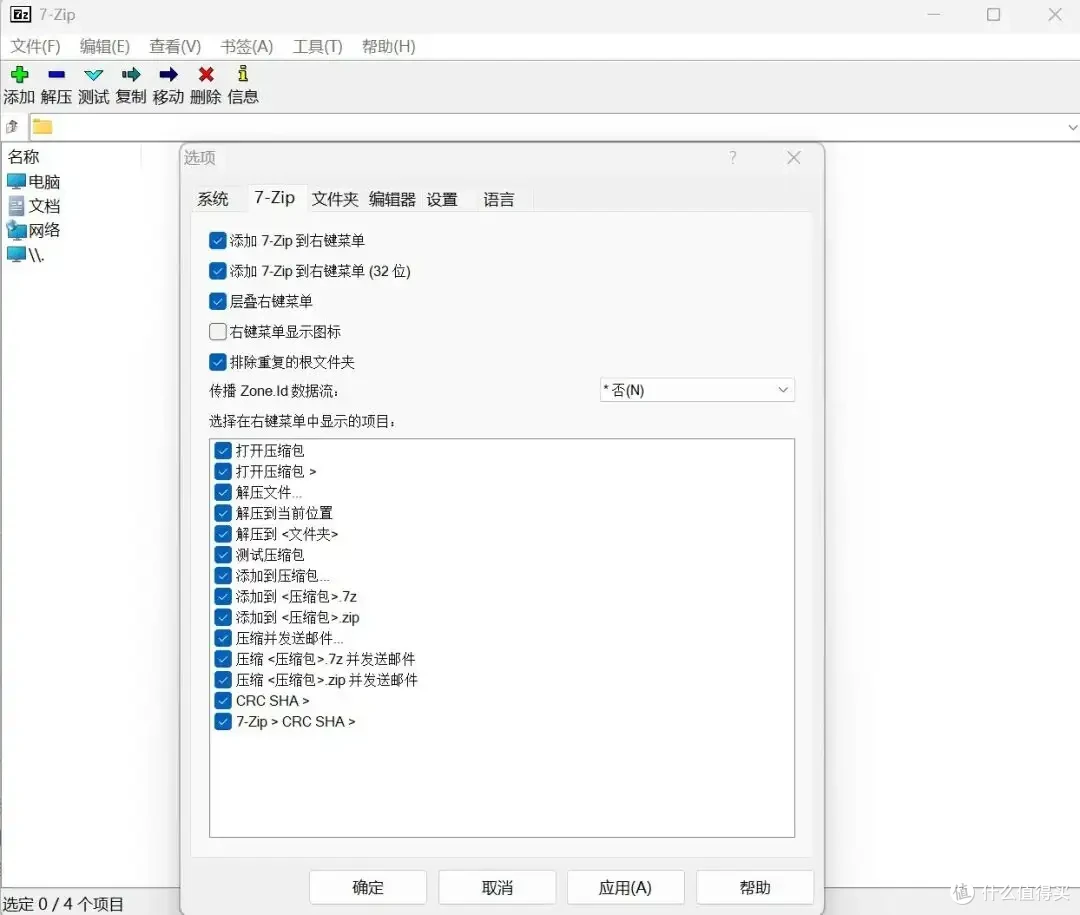
Task: Click the 7-Zip app icon in title bar
Action: (21, 14)
